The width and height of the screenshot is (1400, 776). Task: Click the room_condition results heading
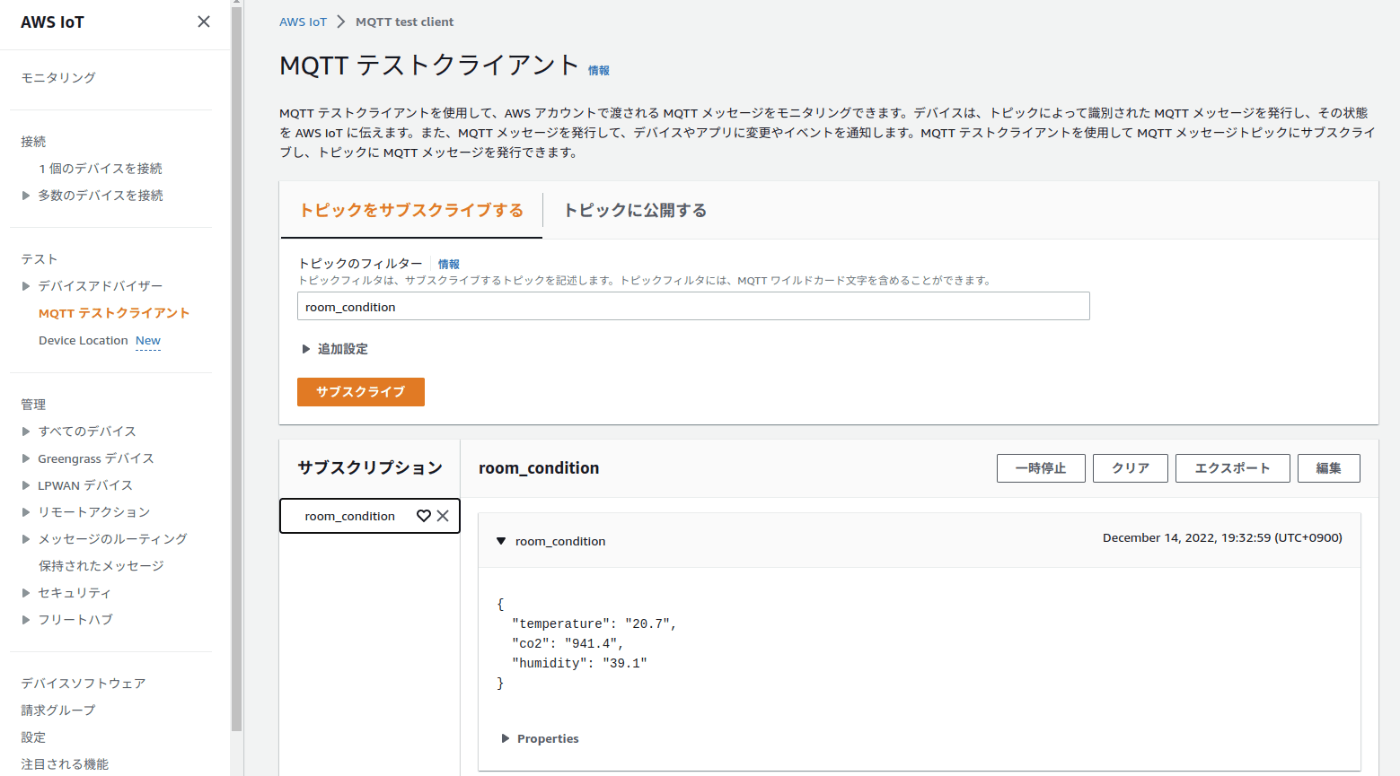tap(539, 468)
